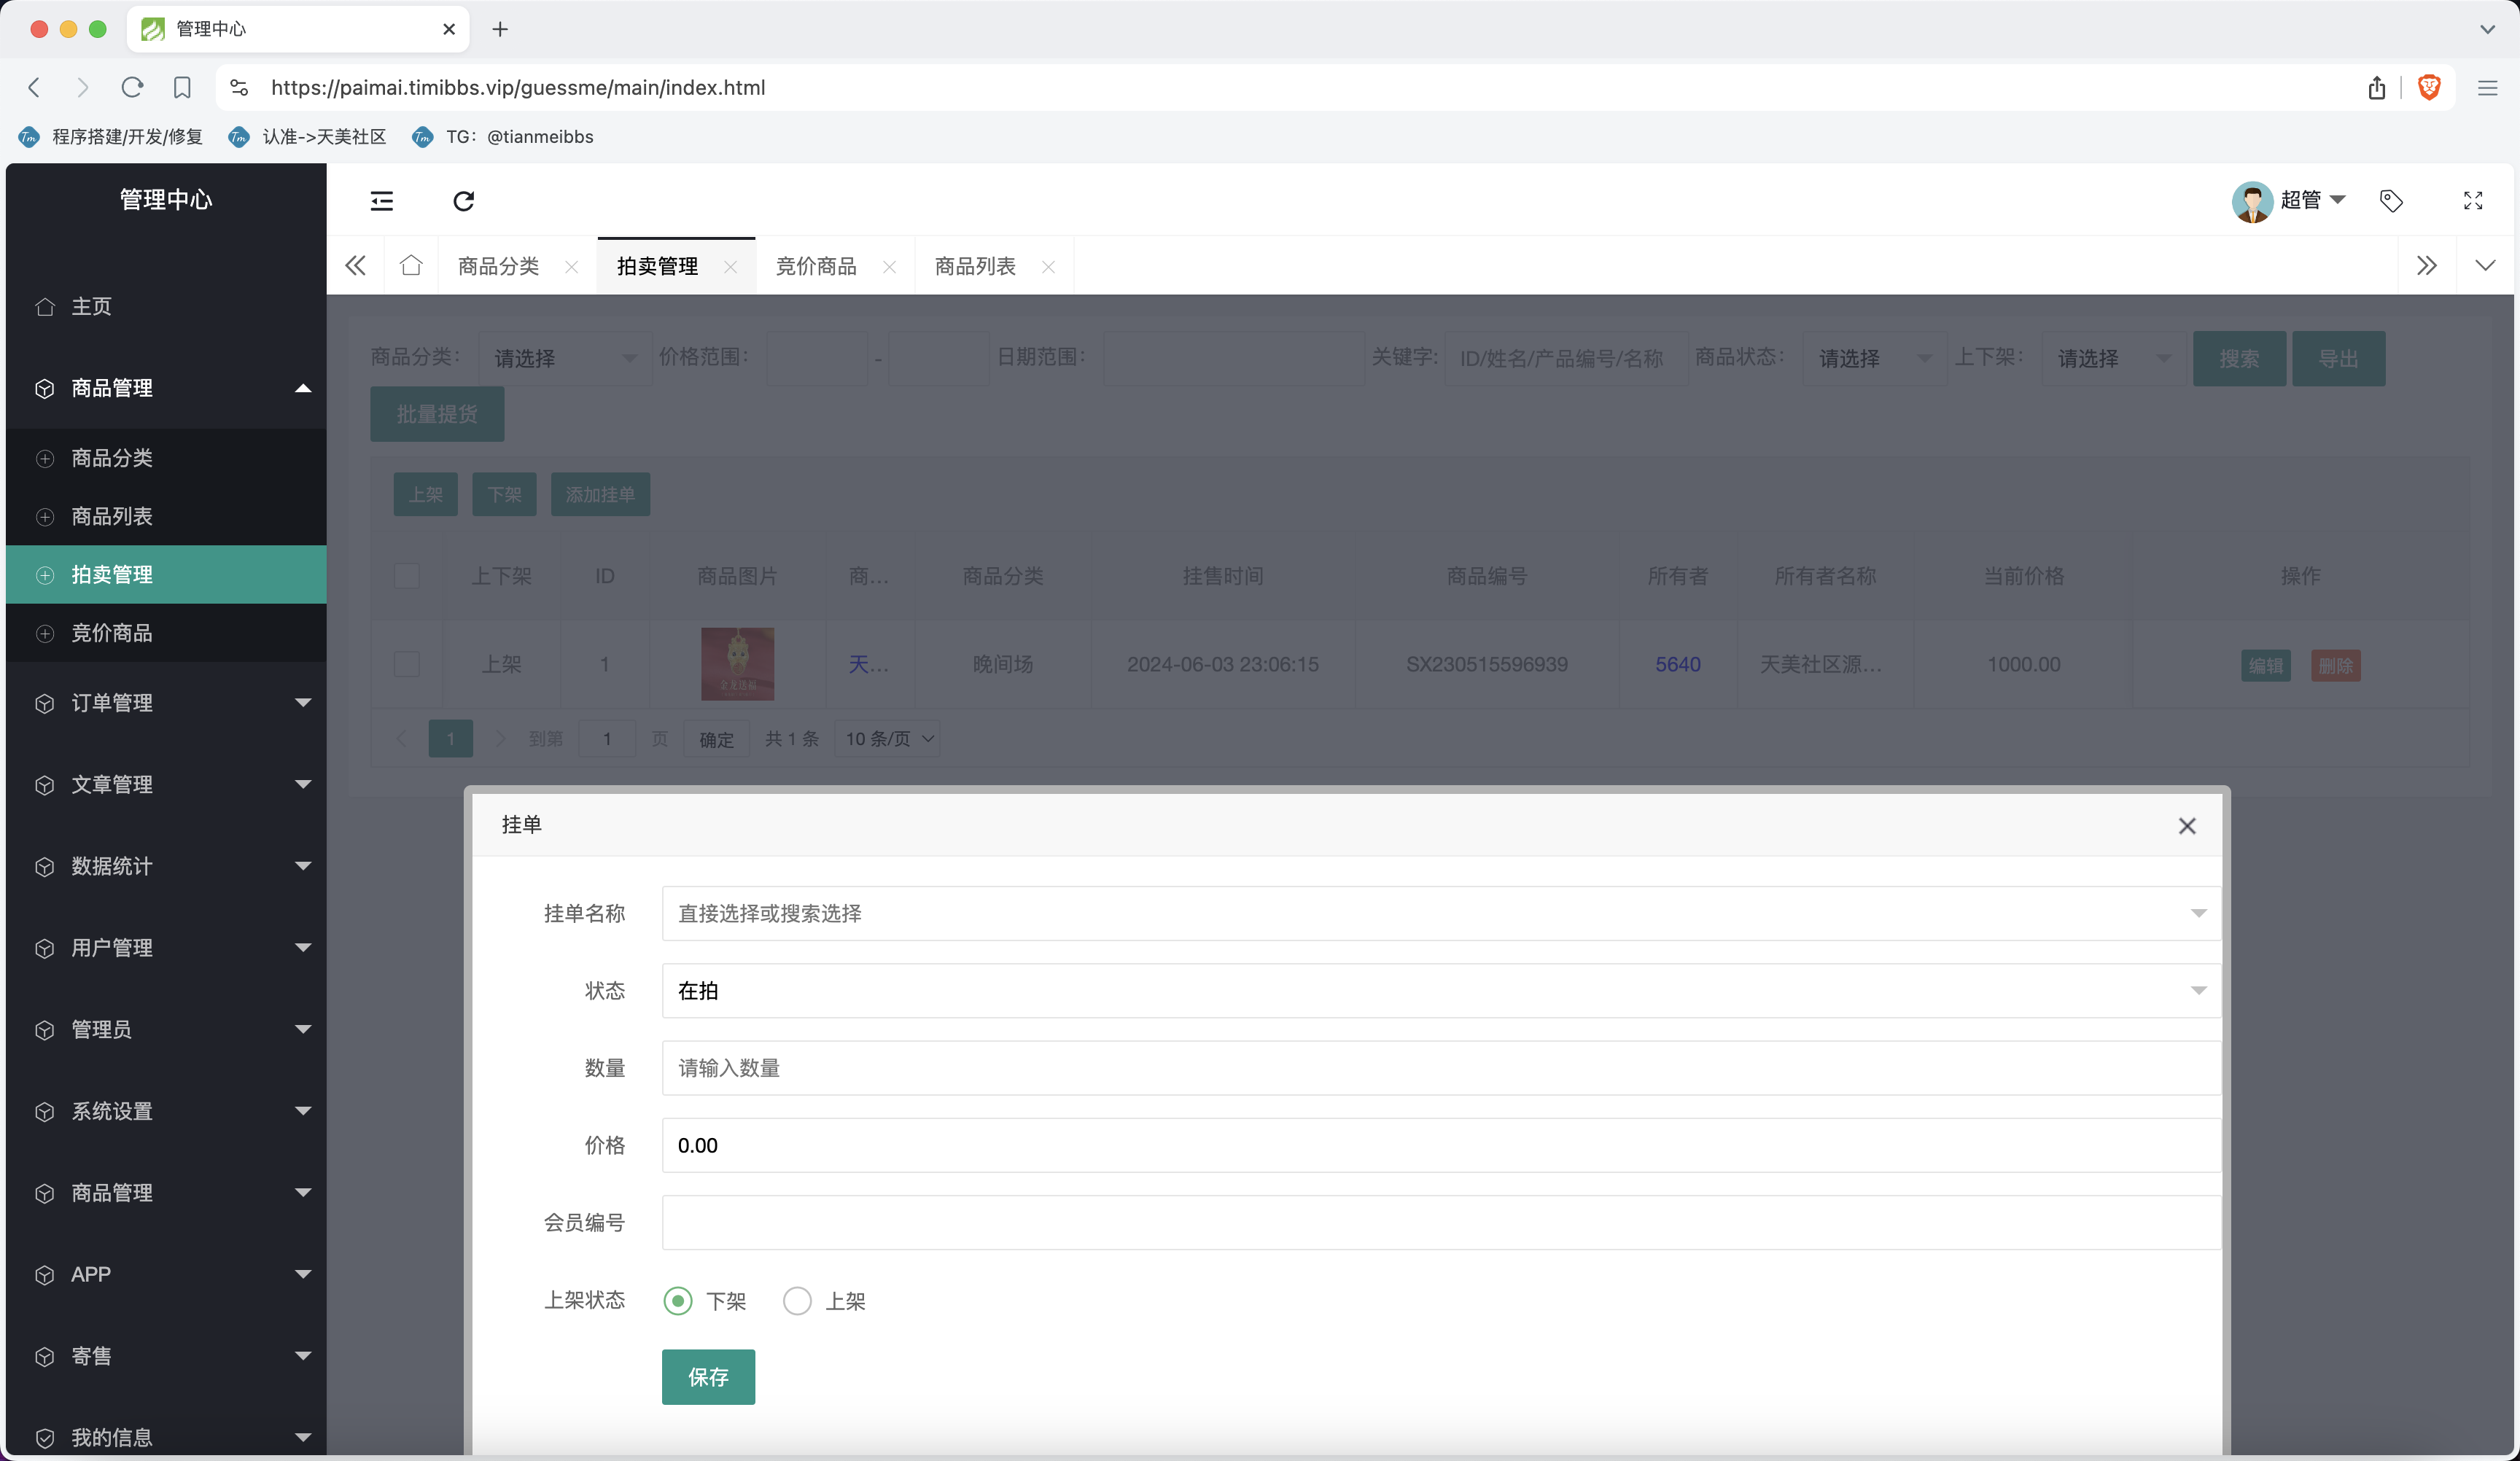Open 商品列表 in the sidebar

click(112, 517)
